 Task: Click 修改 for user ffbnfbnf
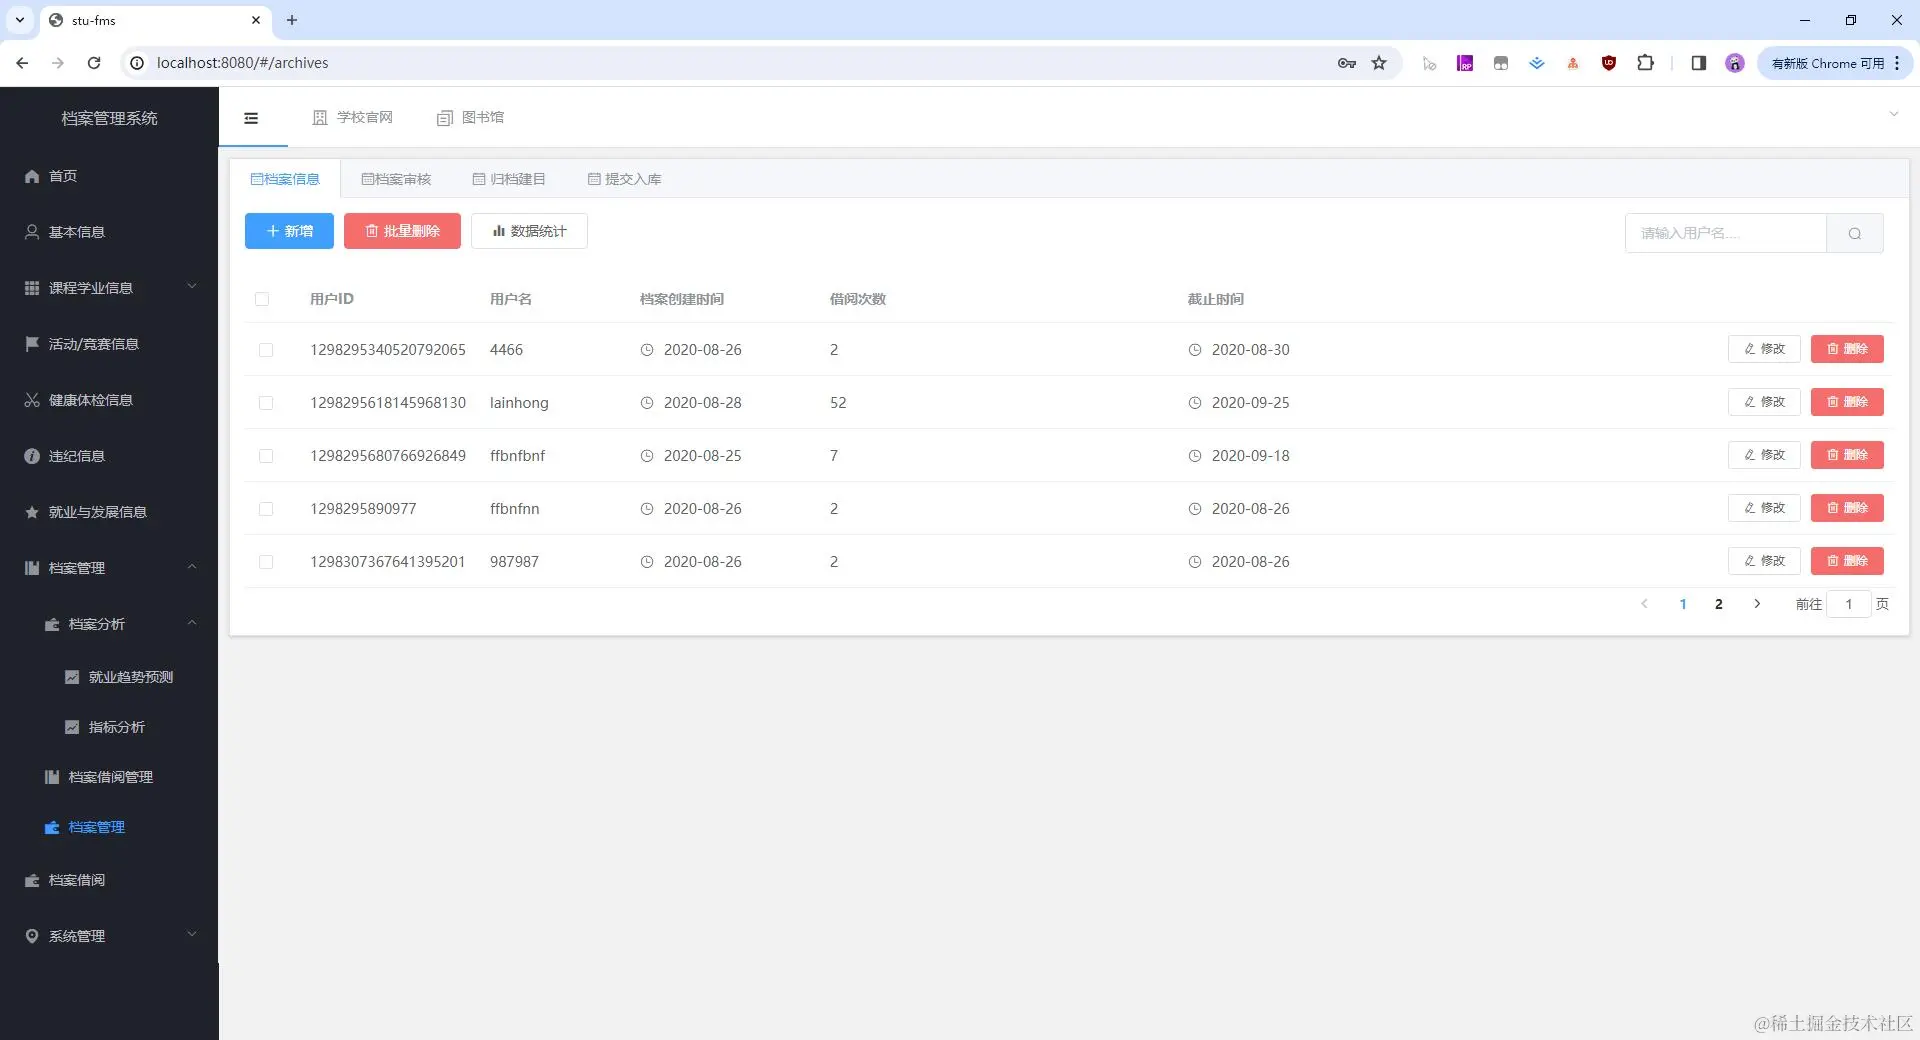click(1764, 455)
